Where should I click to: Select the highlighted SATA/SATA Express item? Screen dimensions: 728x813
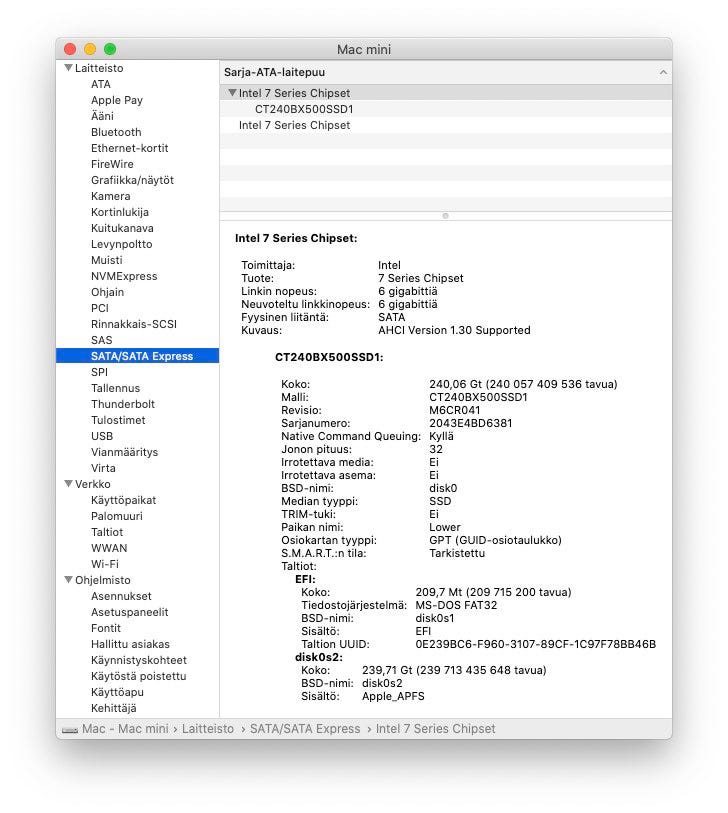click(137, 356)
